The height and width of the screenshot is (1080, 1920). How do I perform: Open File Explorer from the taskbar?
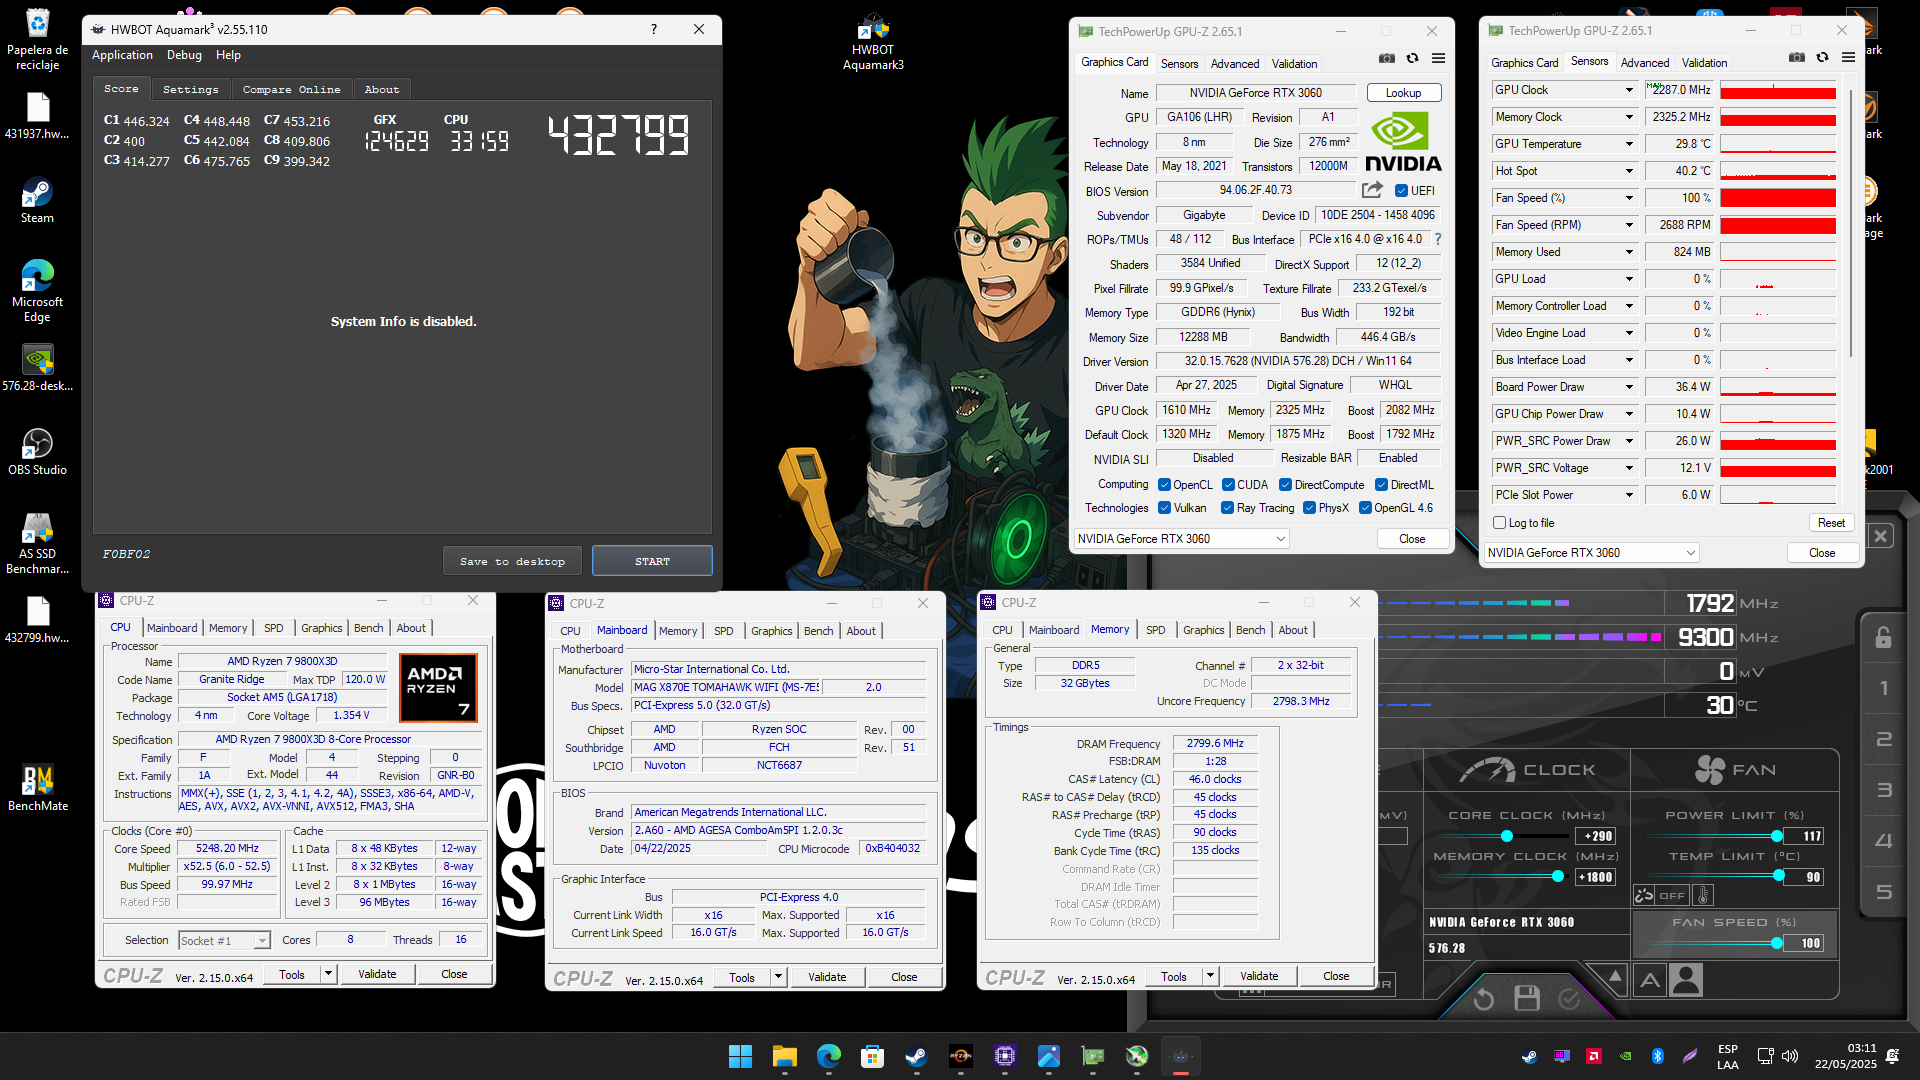click(784, 1056)
